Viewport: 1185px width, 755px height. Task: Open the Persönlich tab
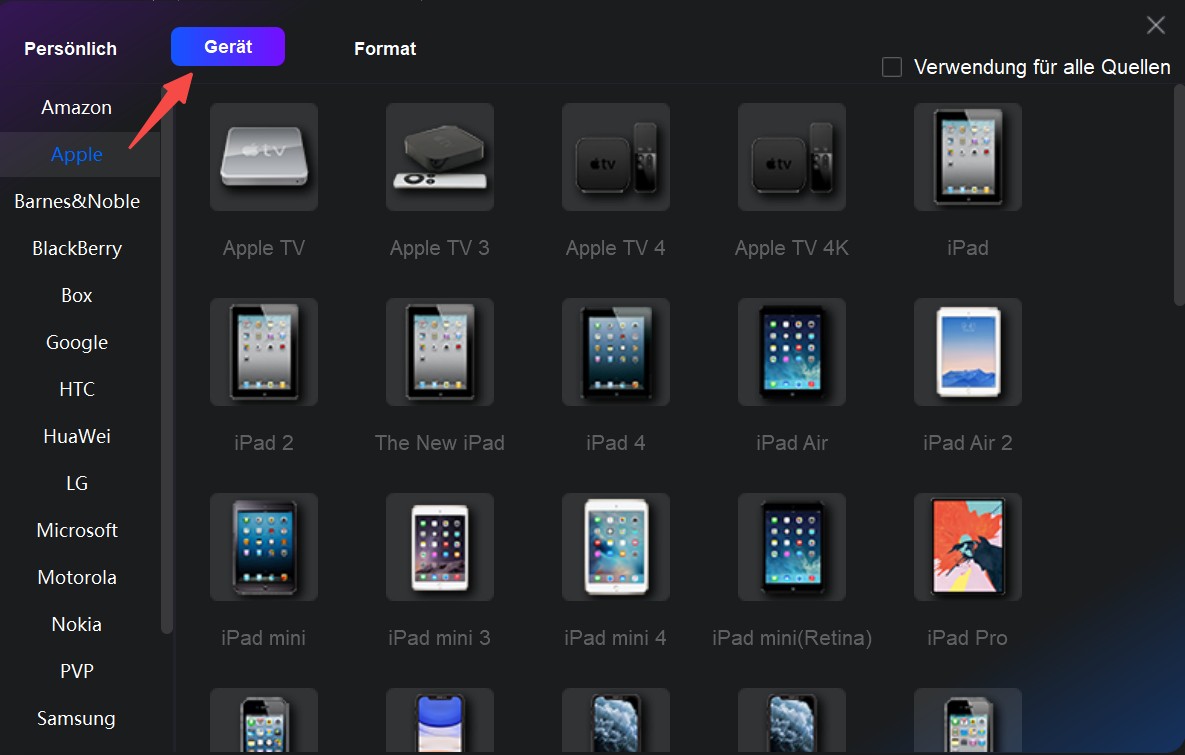(x=70, y=48)
